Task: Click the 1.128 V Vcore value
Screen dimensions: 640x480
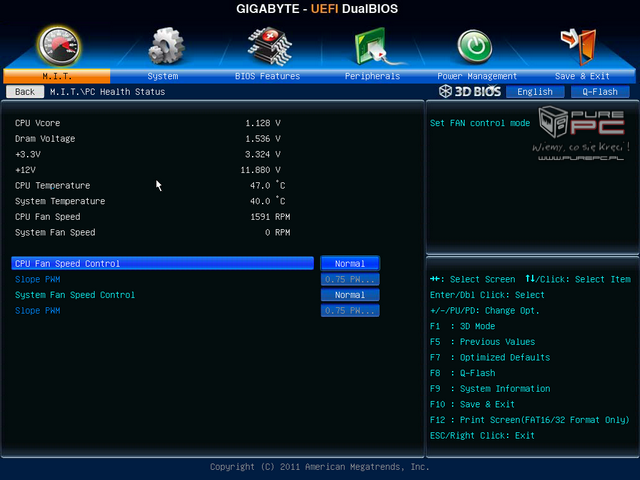Action: [x=263, y=123]
